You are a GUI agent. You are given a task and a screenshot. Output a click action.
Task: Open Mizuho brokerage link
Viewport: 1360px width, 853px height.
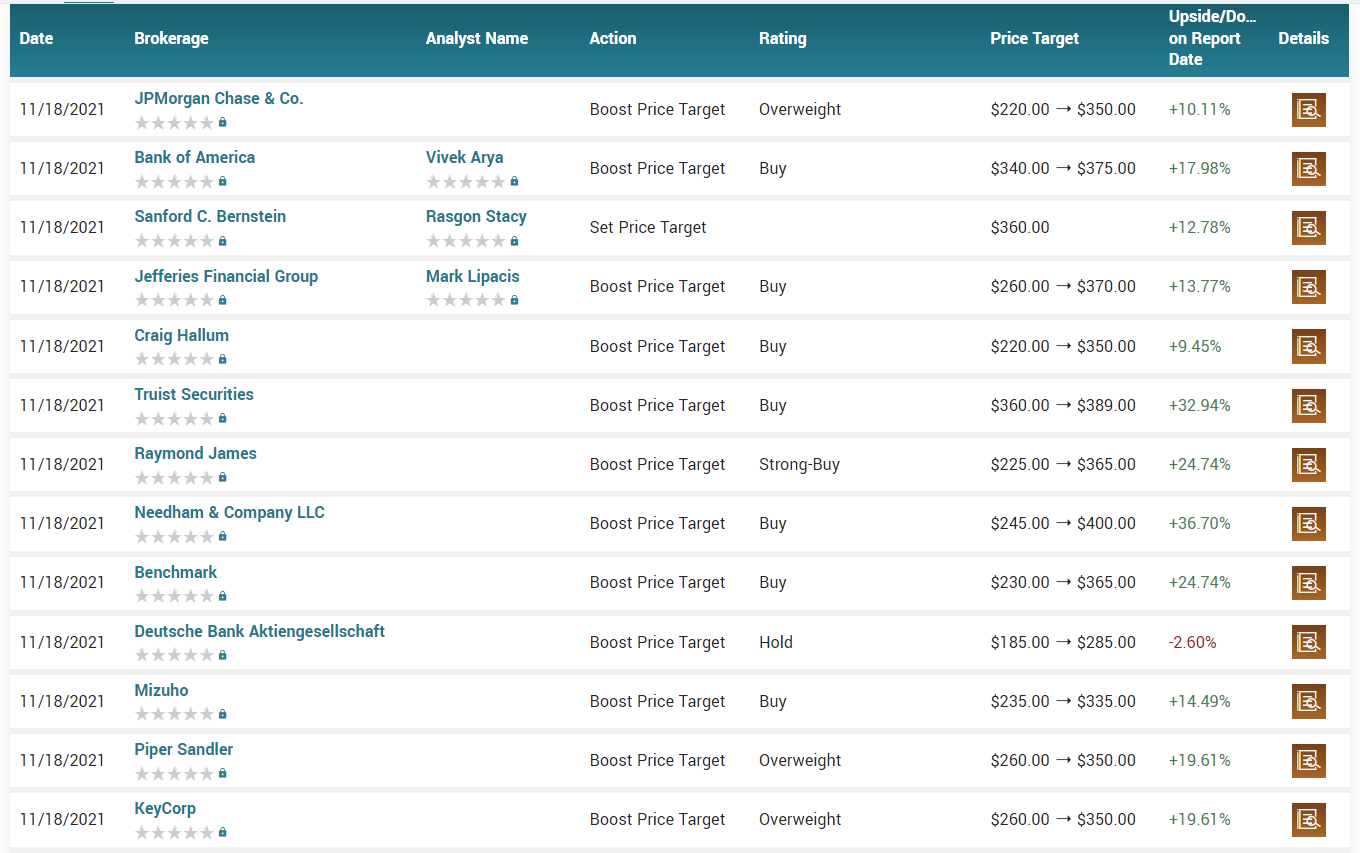(162, 690)
